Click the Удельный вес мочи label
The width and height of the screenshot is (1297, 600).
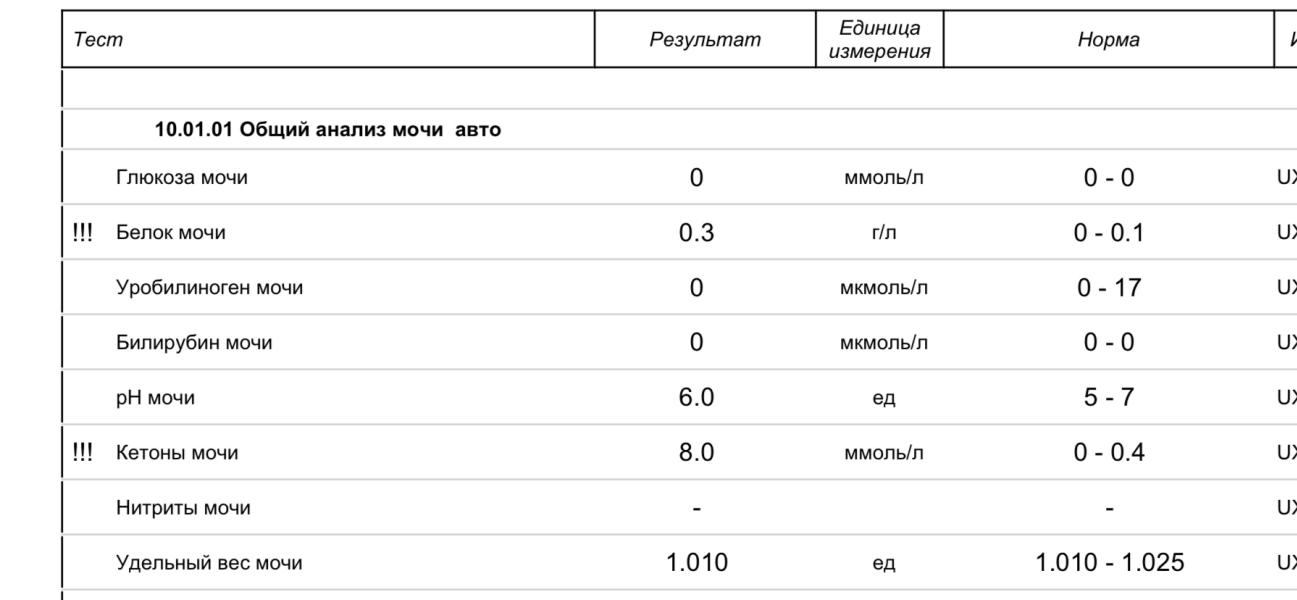coord(210,563)
